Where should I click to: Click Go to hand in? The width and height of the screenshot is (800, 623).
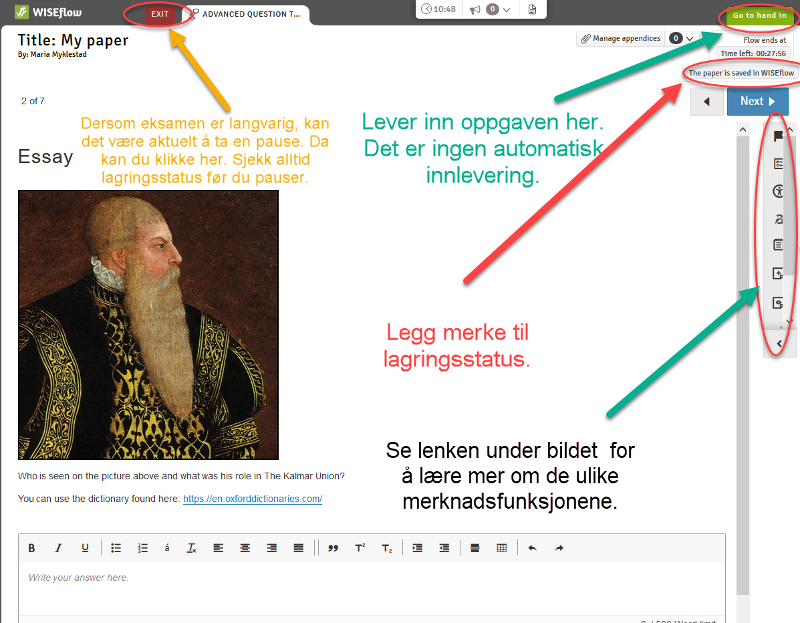coord(759,15)
